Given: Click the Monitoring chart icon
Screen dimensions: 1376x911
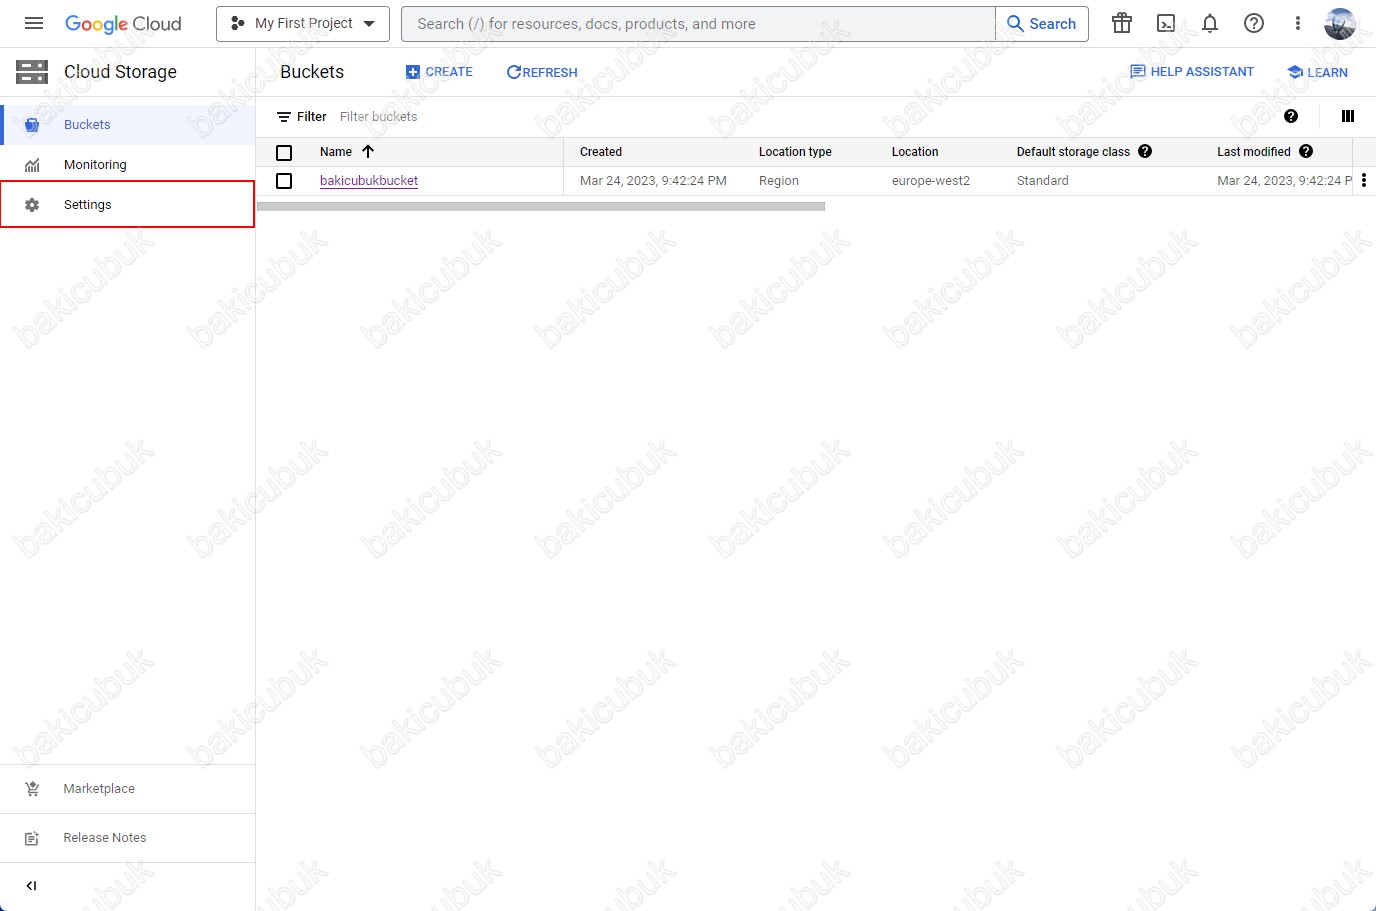Looking at the screenshot, I should tap(32, 165).
